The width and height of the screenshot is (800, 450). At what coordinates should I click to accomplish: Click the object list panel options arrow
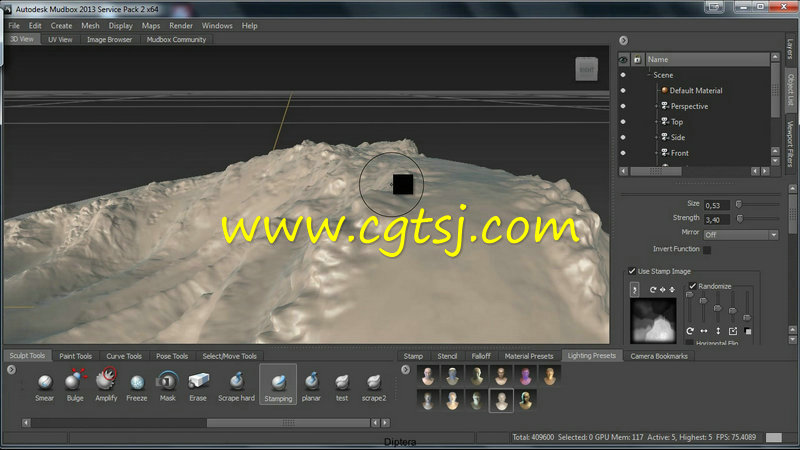coord(623,40)
